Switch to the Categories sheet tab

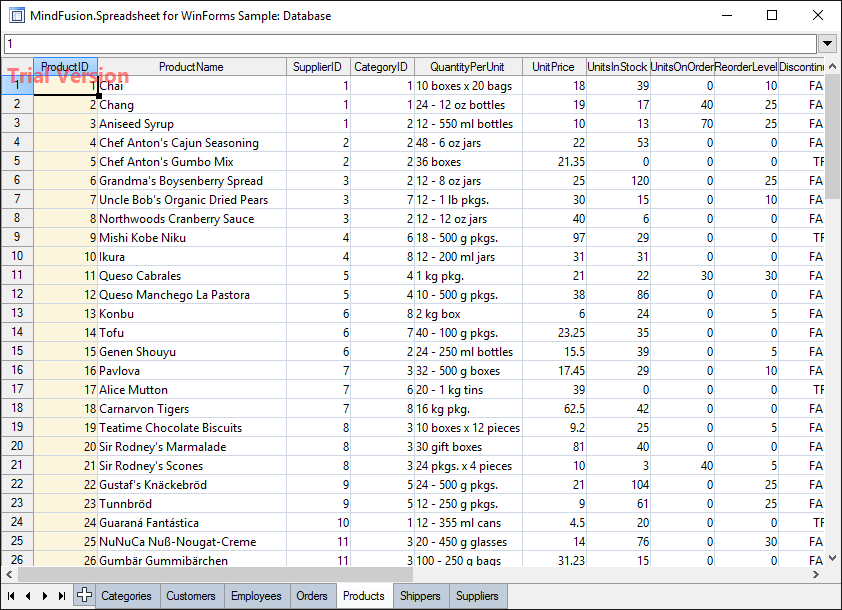127,595
